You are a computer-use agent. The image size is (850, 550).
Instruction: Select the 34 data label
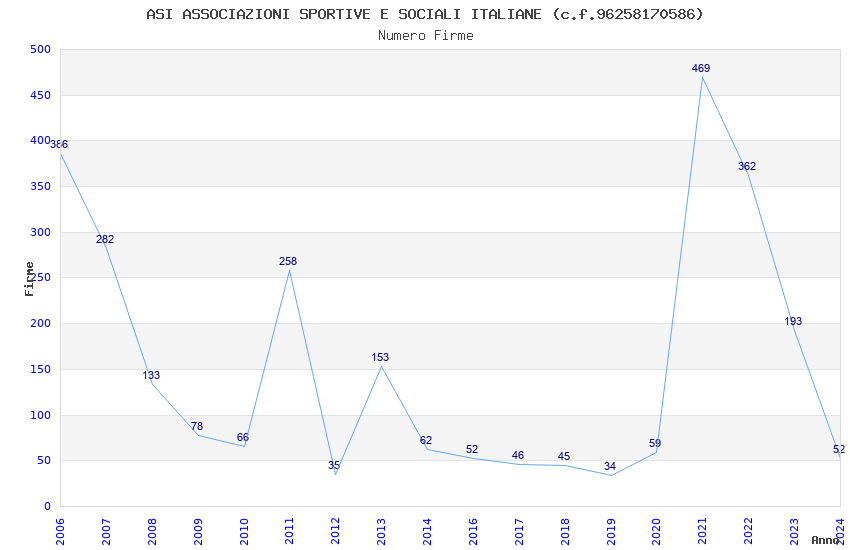(610, 466)
